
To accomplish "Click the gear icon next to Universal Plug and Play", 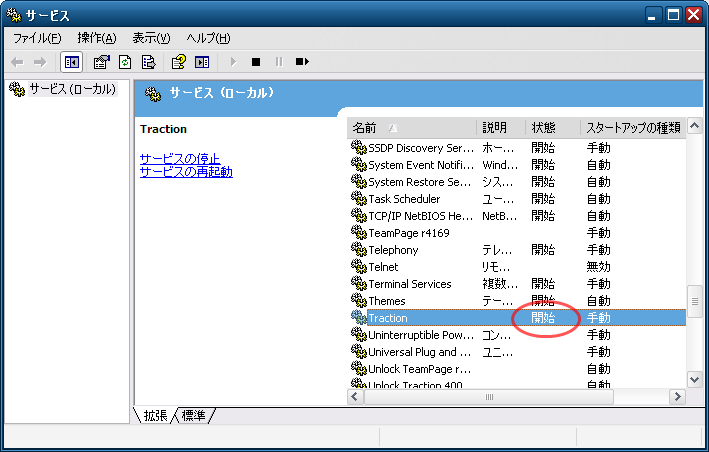I will click(359, 351).
